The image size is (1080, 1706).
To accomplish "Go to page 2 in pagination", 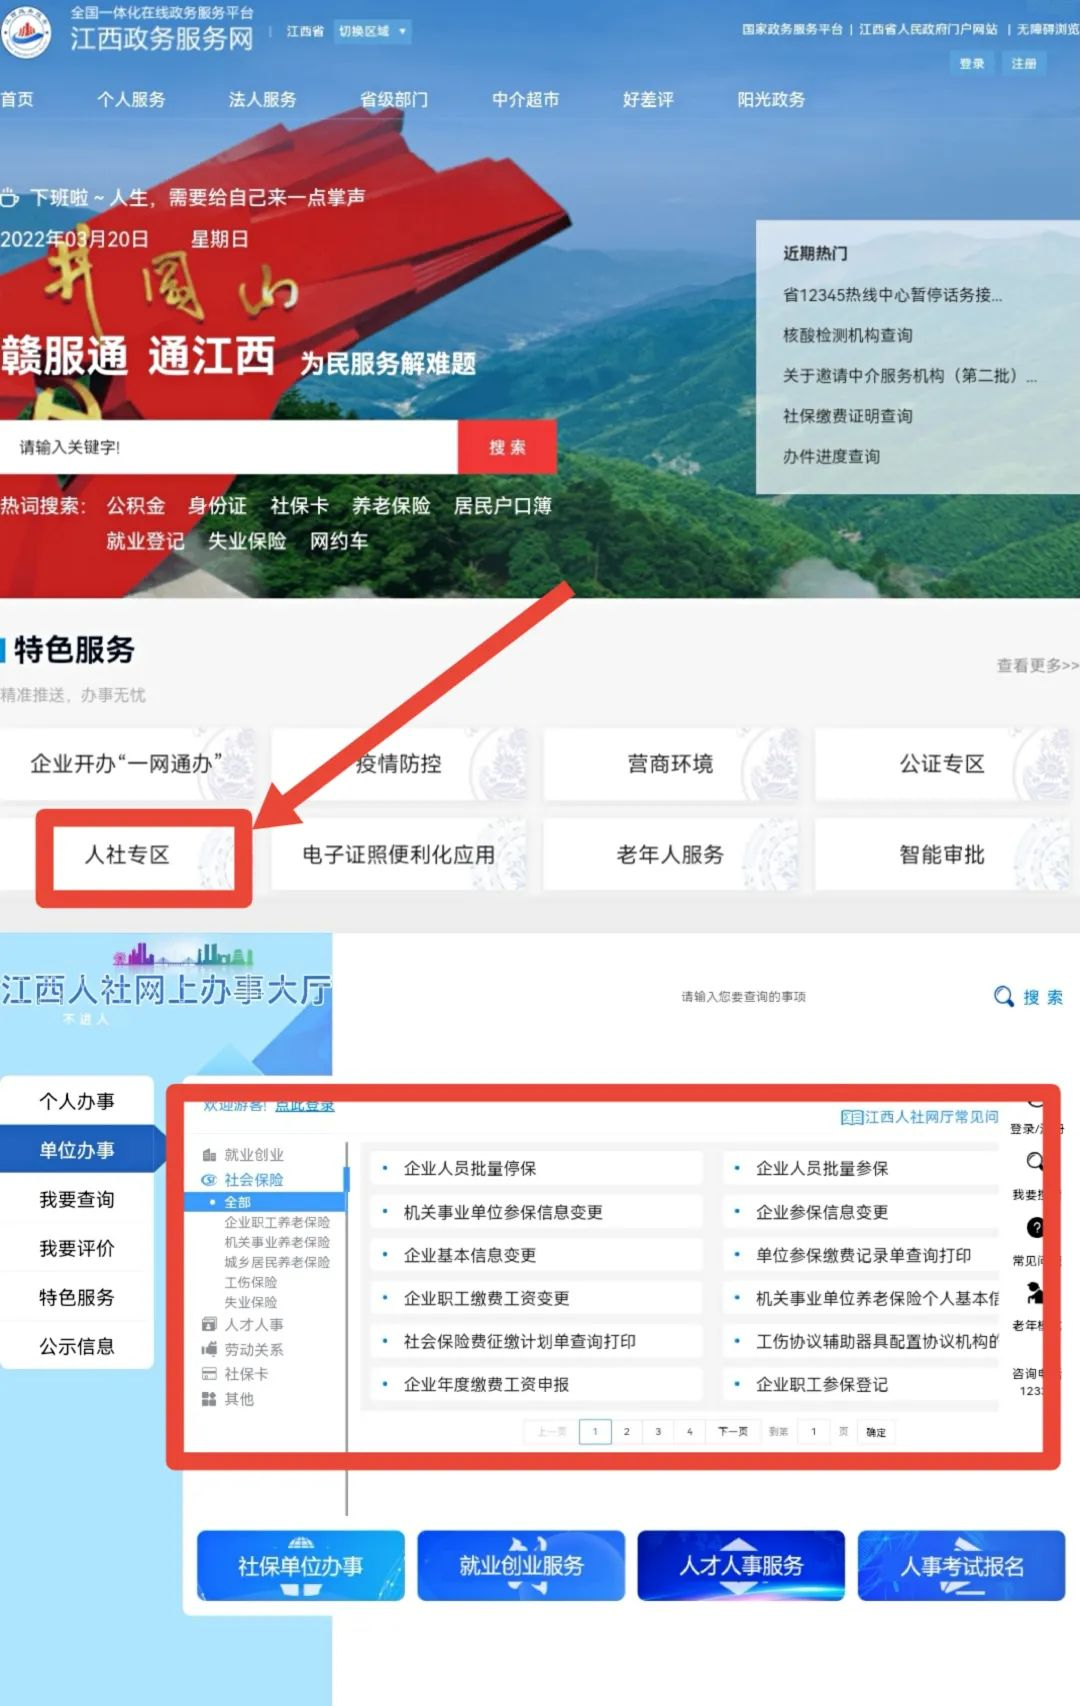I will coord(627,1431).
